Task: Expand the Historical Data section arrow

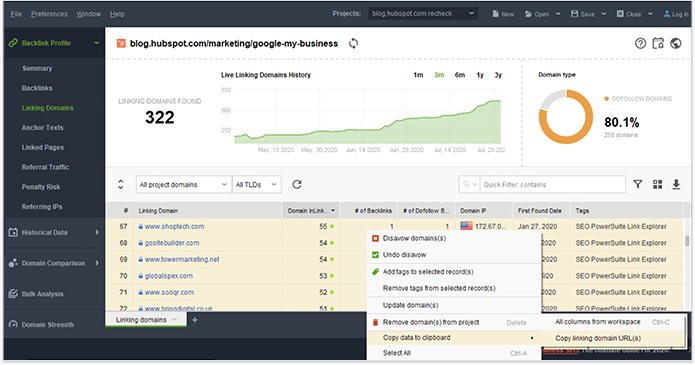Action: pyautogui.click(x=97, y=232)
